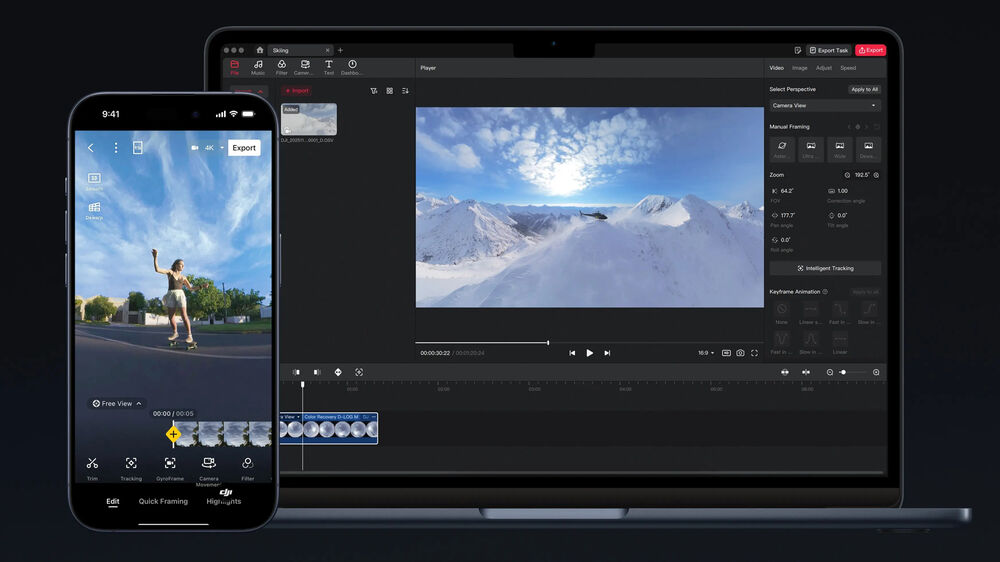This screenshot has height=562, width=1000.
Task: Take a snapshot with the camera icon
Action: (740, 353)
